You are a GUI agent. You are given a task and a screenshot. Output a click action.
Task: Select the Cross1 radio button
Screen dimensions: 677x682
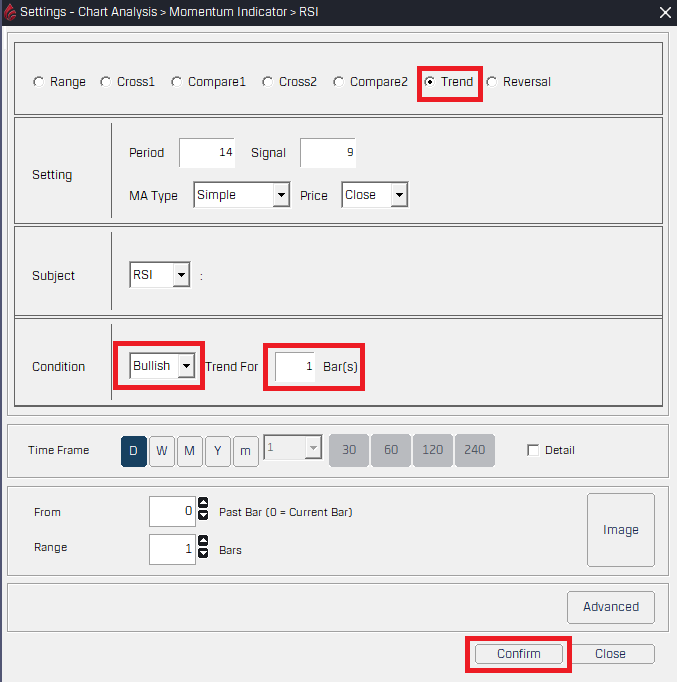[106, 82]
